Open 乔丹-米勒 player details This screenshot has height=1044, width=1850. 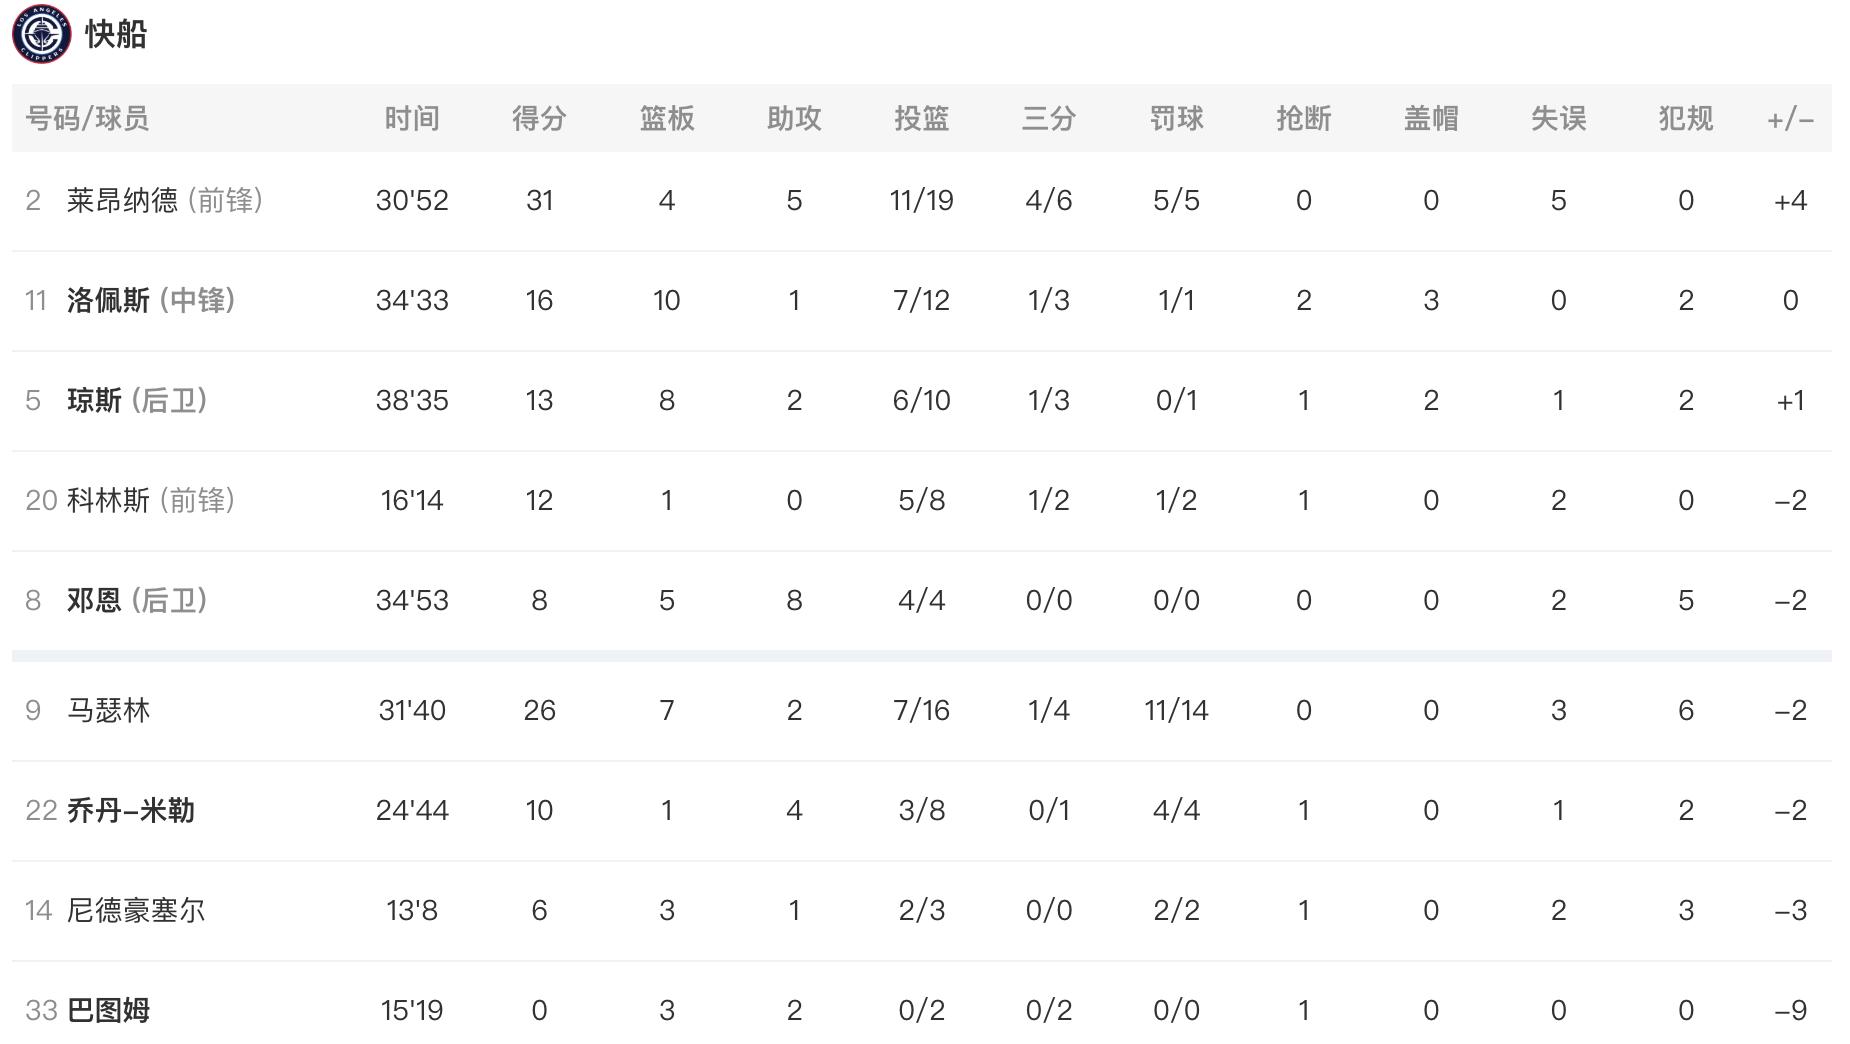pos(130,811)
